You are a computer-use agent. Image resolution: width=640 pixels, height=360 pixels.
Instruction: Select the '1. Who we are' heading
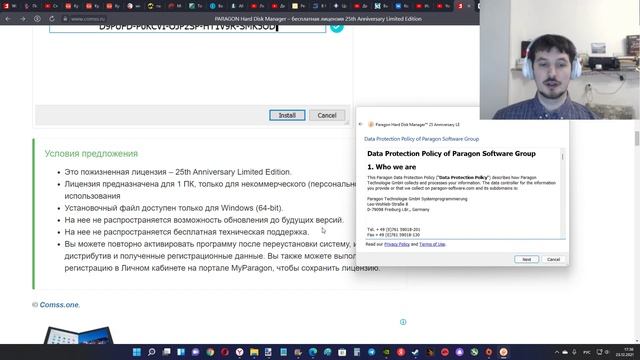point(391,167)
